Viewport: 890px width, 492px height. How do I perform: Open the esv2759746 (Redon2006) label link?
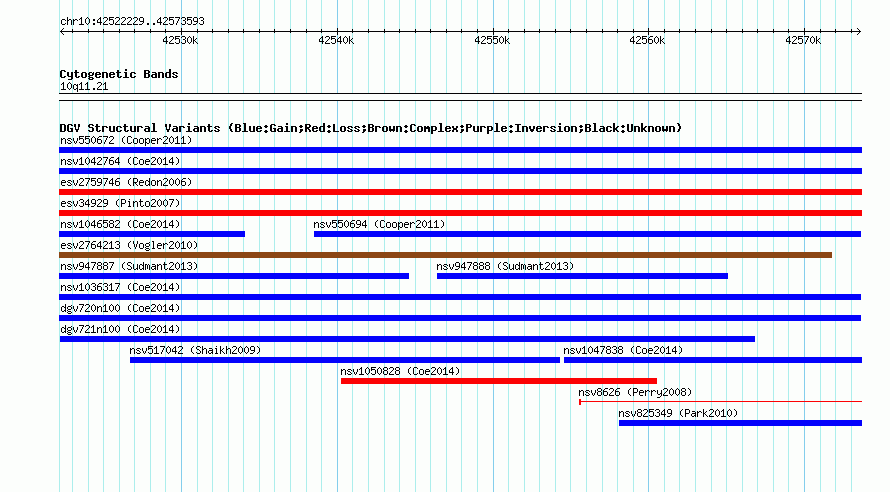tap(126, 182)
